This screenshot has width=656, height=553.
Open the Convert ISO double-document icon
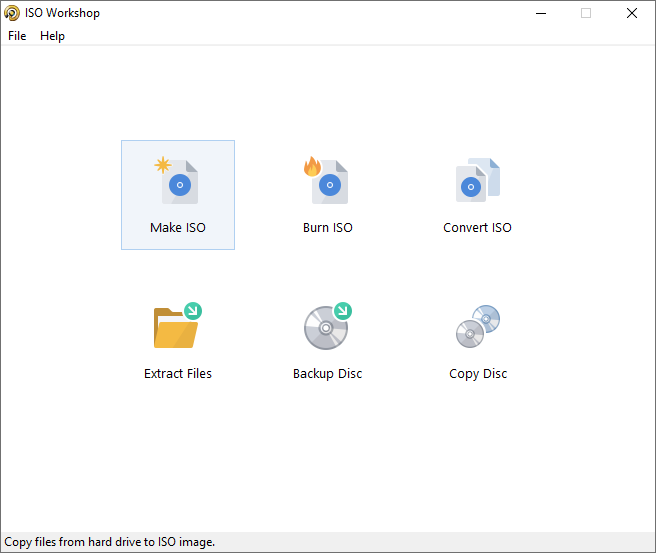pos(478,180)
